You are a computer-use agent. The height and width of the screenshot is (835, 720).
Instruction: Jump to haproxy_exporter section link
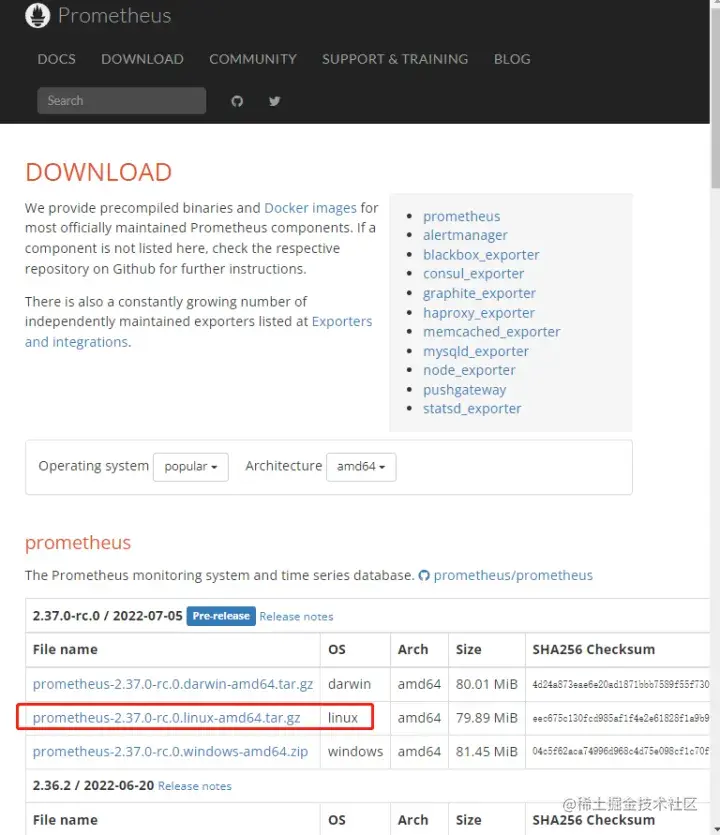click(479, 313)
